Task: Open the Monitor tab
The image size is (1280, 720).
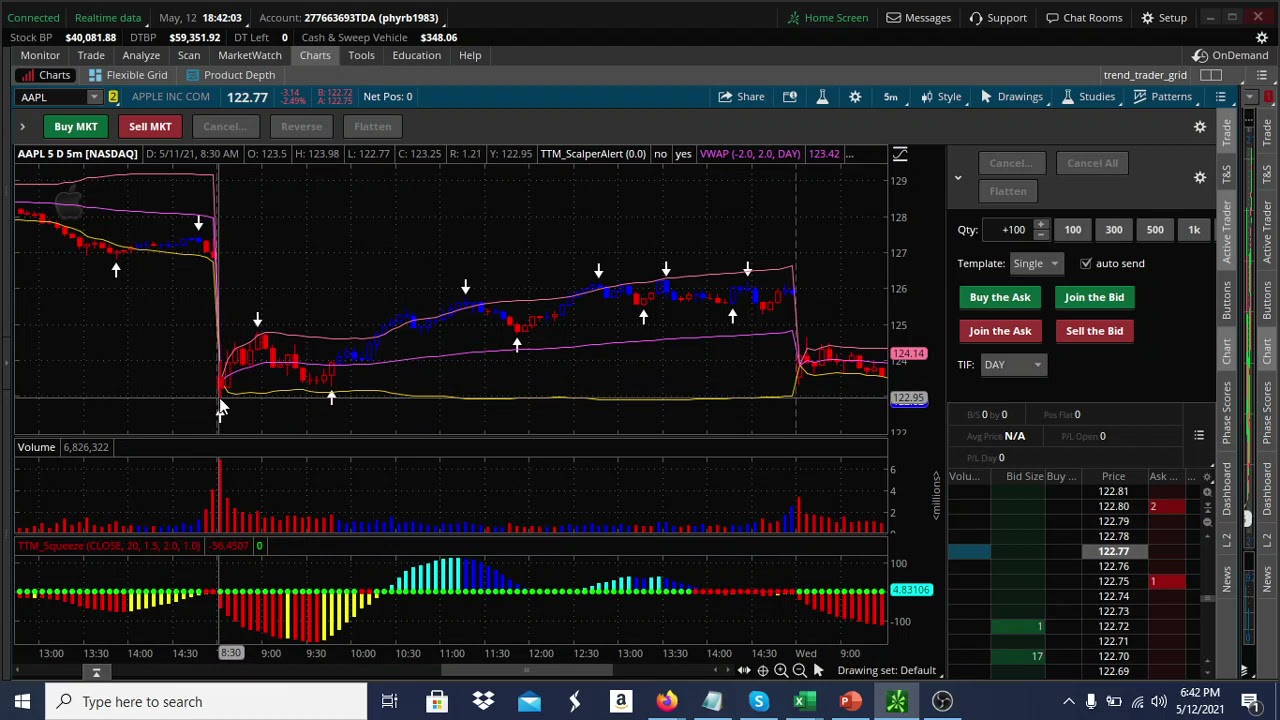Action: tap(40, 56)
